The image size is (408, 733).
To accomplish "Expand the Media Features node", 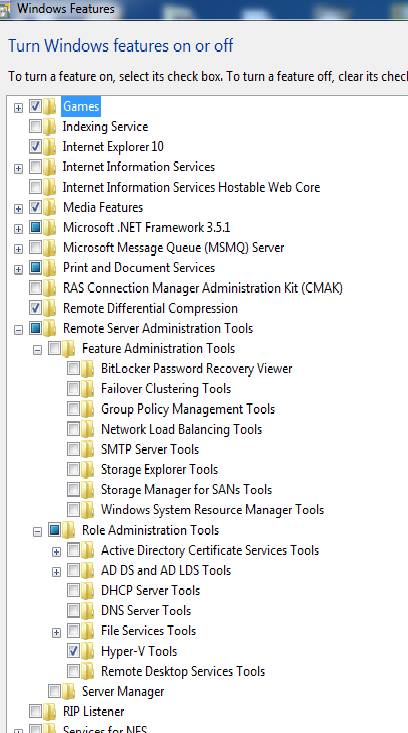I will point(18,209).
